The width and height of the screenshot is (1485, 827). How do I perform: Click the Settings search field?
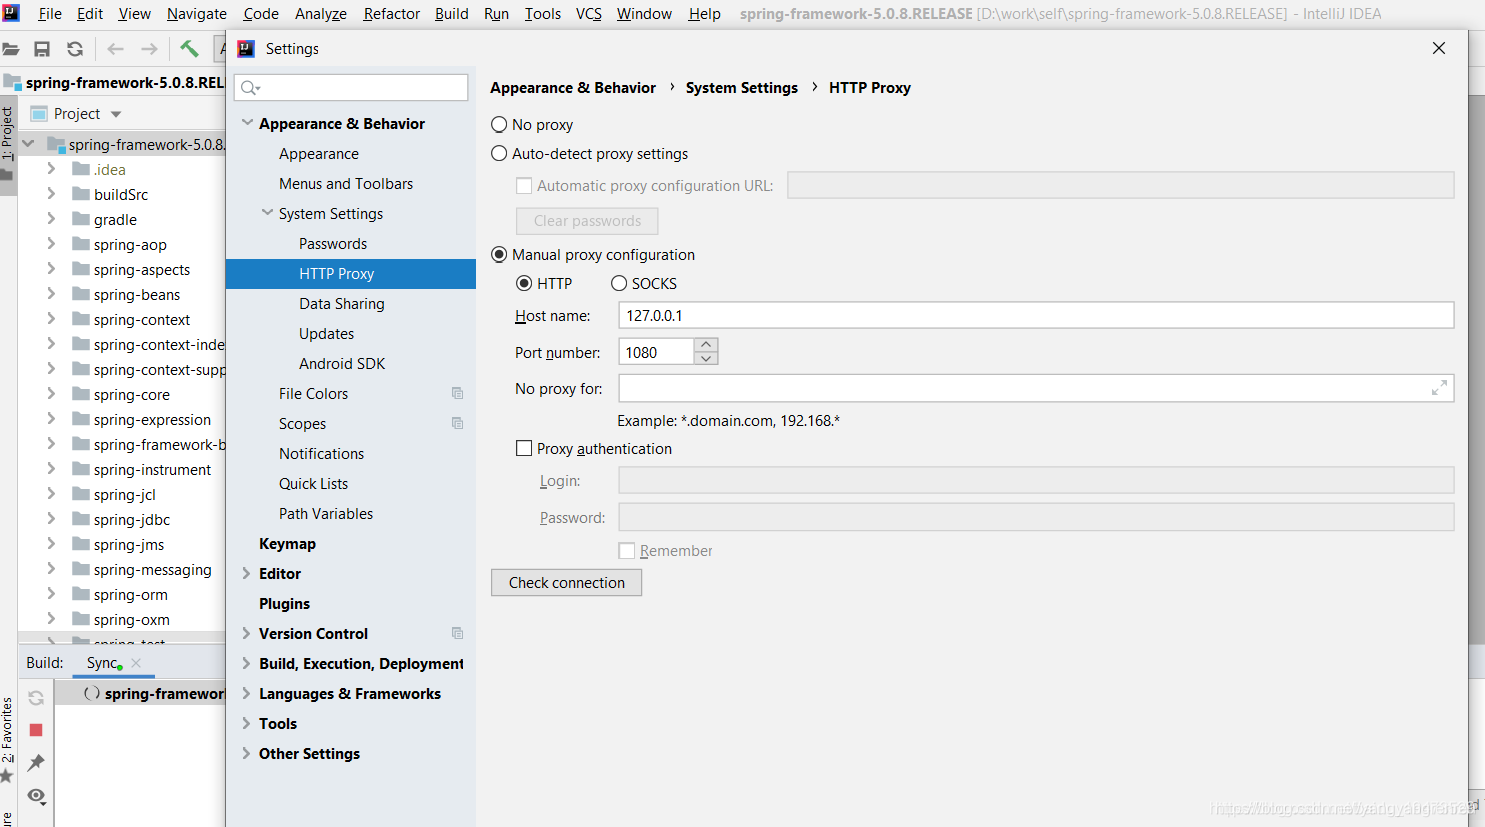[351, 88]
